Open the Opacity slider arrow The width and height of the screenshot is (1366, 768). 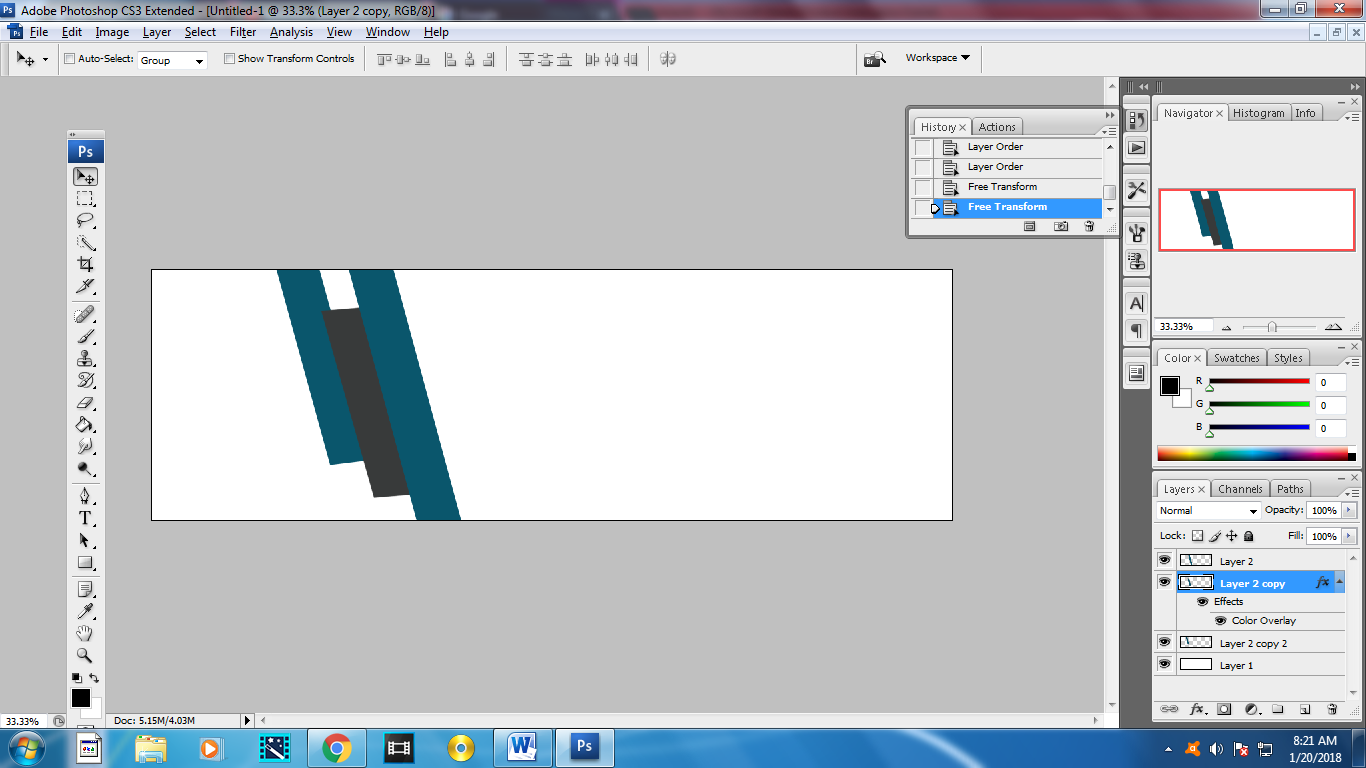(1349, 511)
